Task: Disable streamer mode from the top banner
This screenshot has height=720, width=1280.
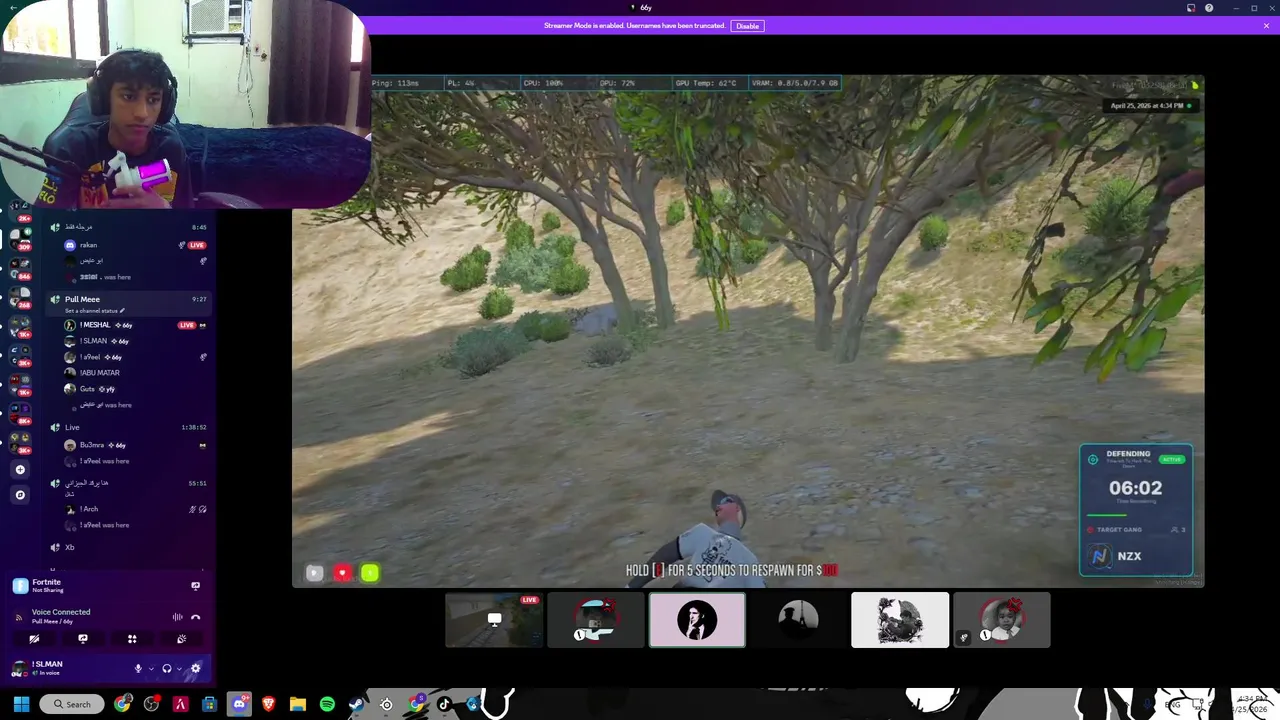Action: coord(747,26)
